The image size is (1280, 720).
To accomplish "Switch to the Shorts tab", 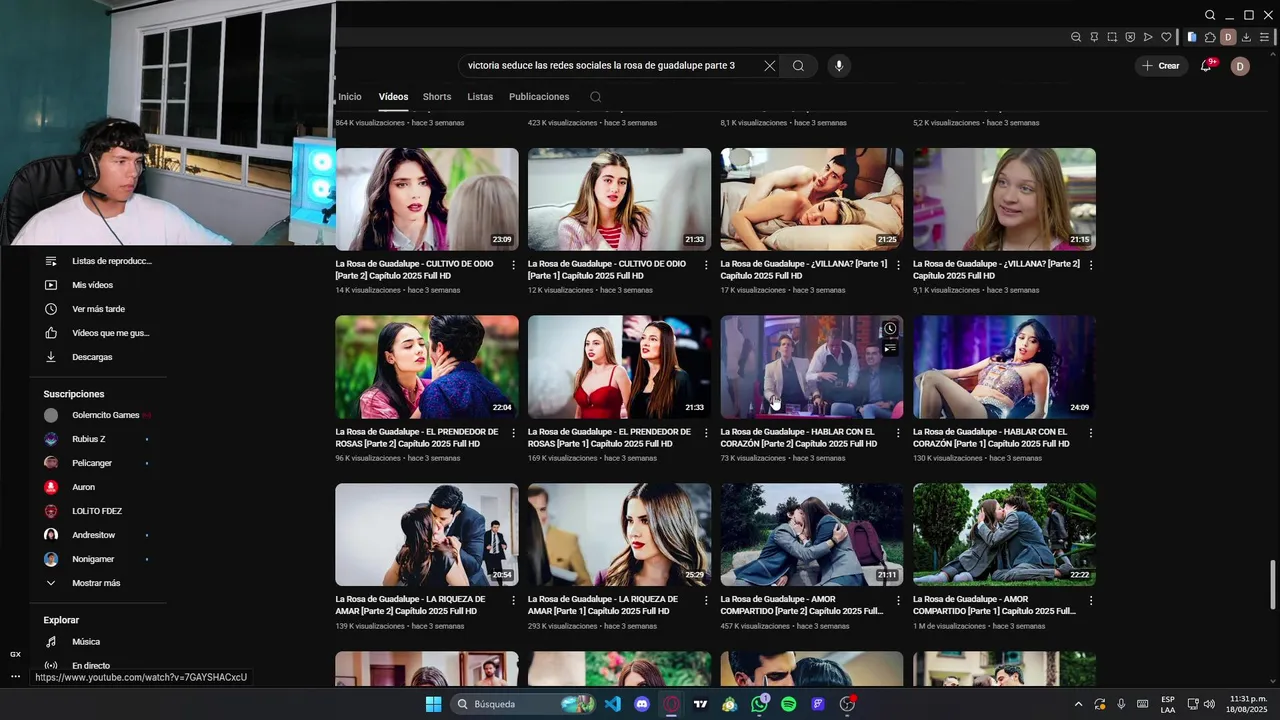I will pos(437,97).
